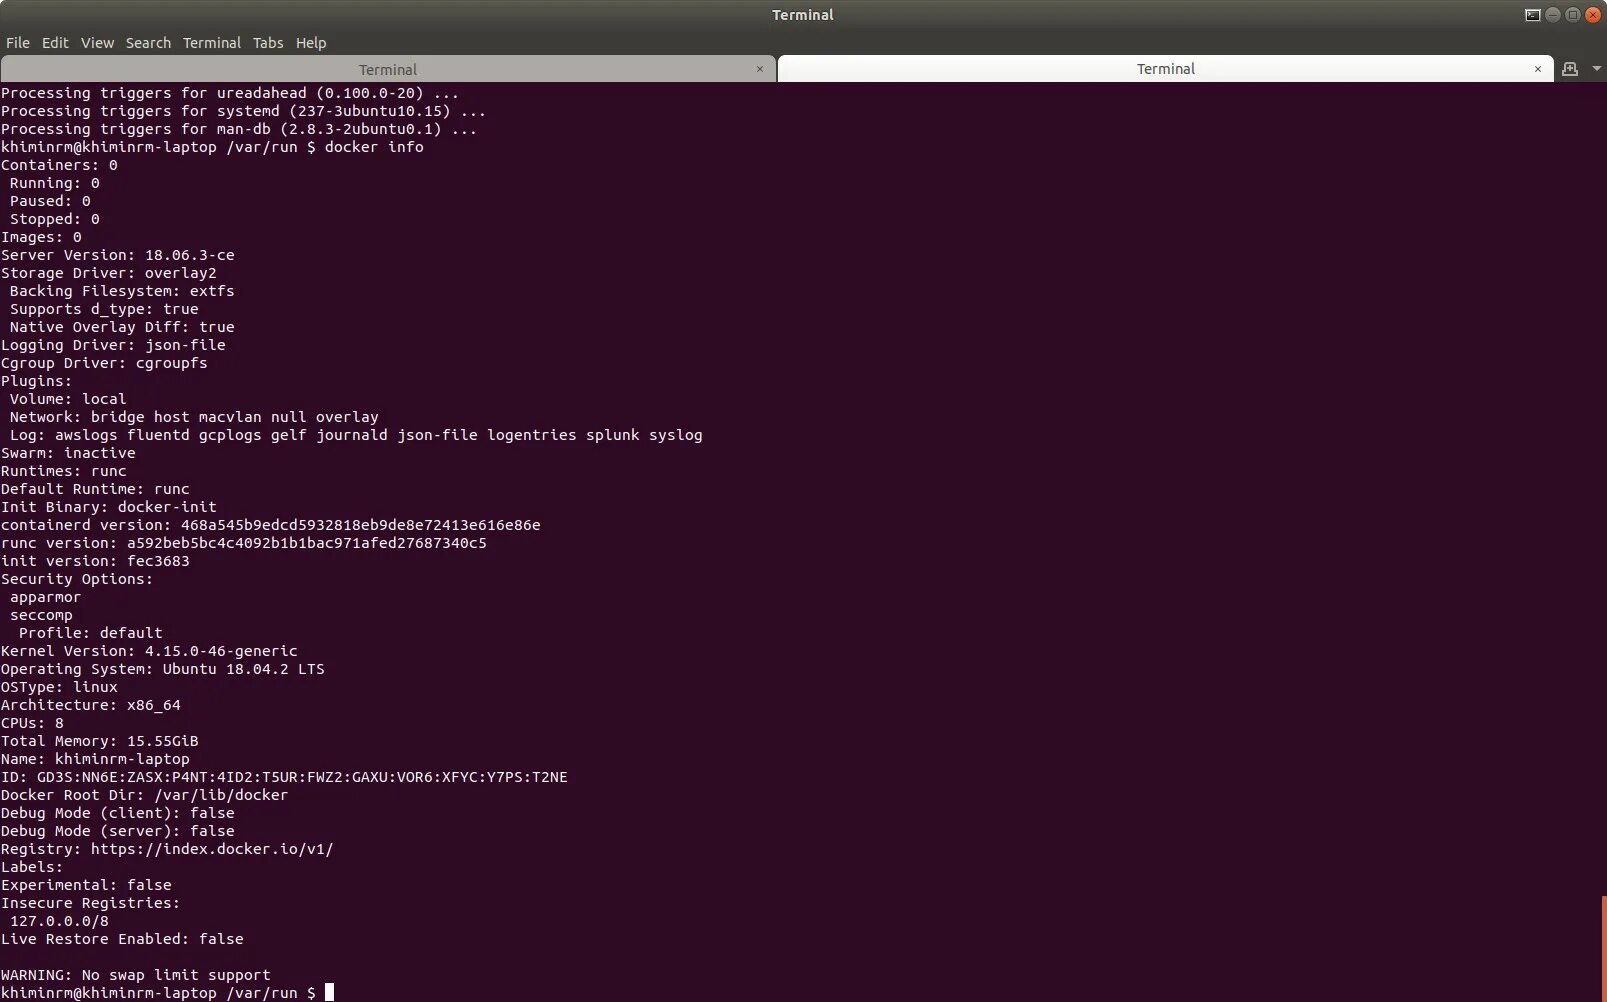The image size is (1607, 1002).
Task: Click 'Processing triggers for man-db' line
Action: pyautogui.click(x=239, y=129)
